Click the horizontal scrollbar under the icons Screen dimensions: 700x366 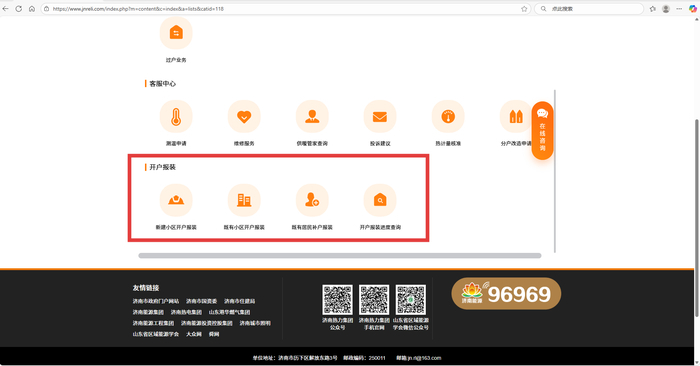(x=340, y=256)
